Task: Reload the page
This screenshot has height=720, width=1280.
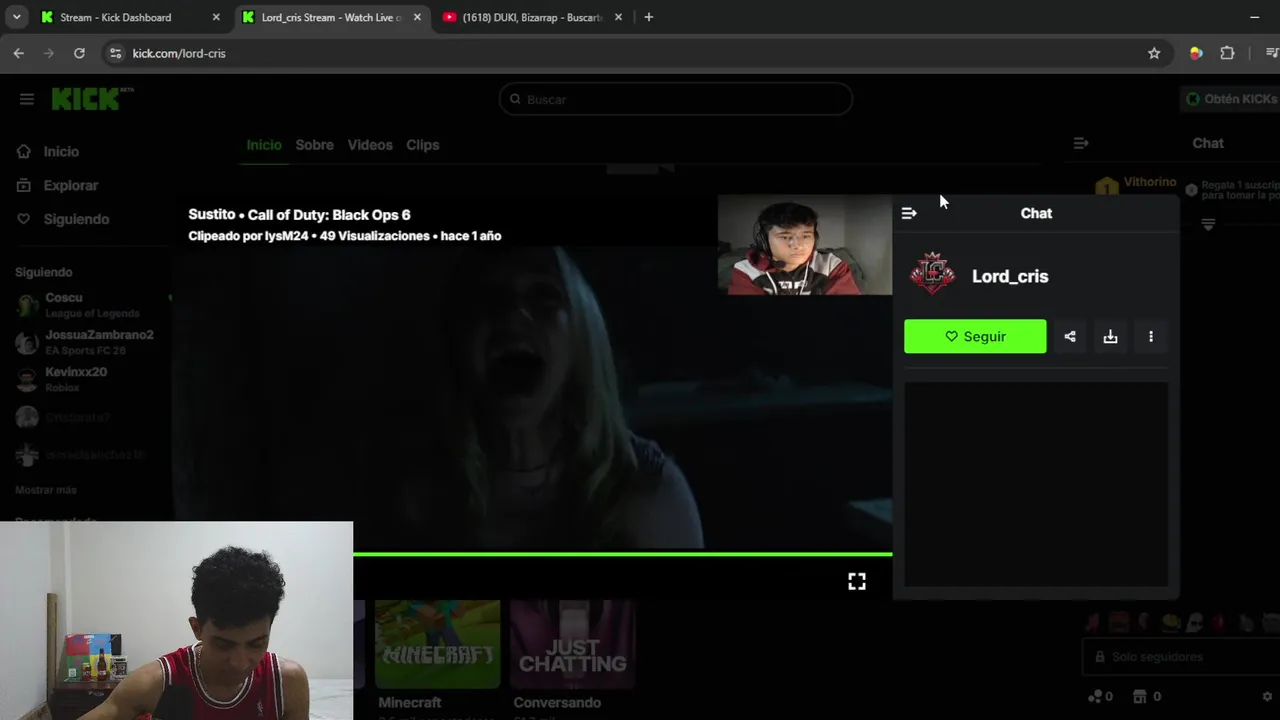Action: 79,53
